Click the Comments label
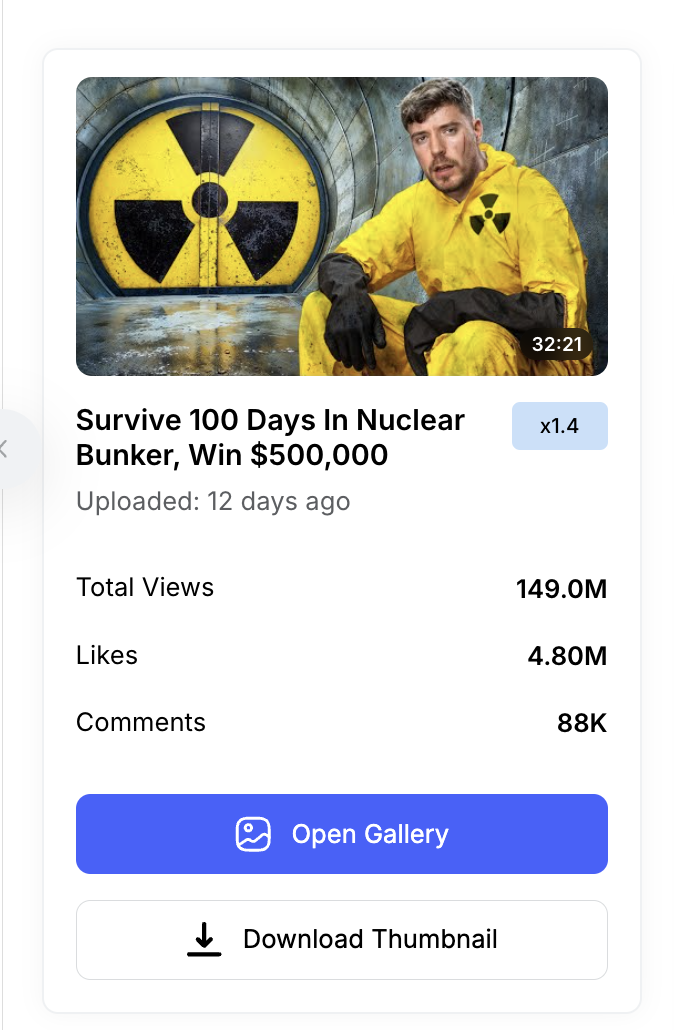The width and height of the screenshot is (674, 1030). click(141, 722)
